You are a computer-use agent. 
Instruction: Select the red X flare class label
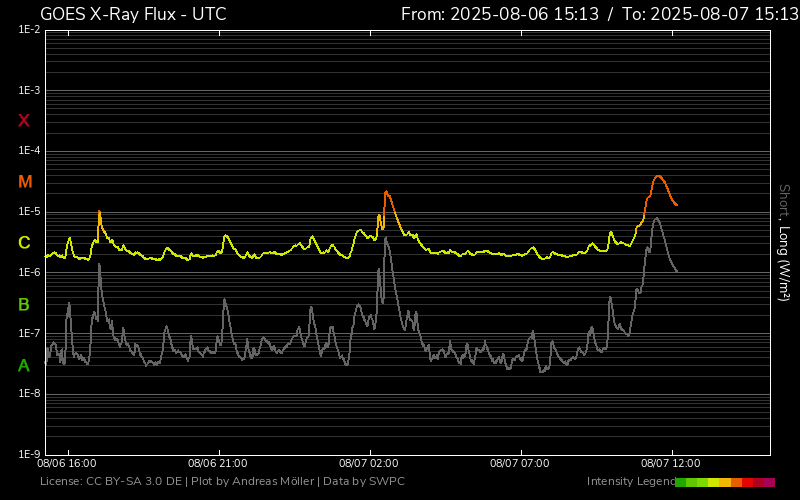pyautogui.click(x=24, y=121)
